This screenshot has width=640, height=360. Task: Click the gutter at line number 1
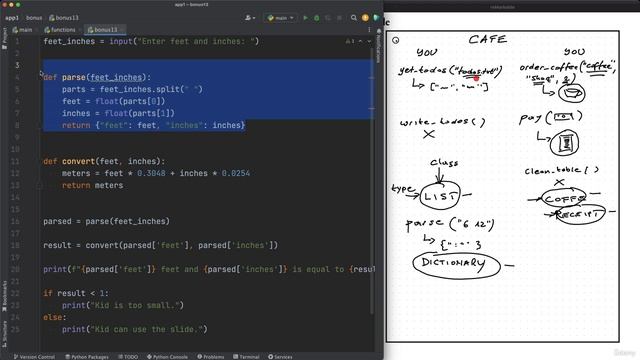(x=17, y=41)
